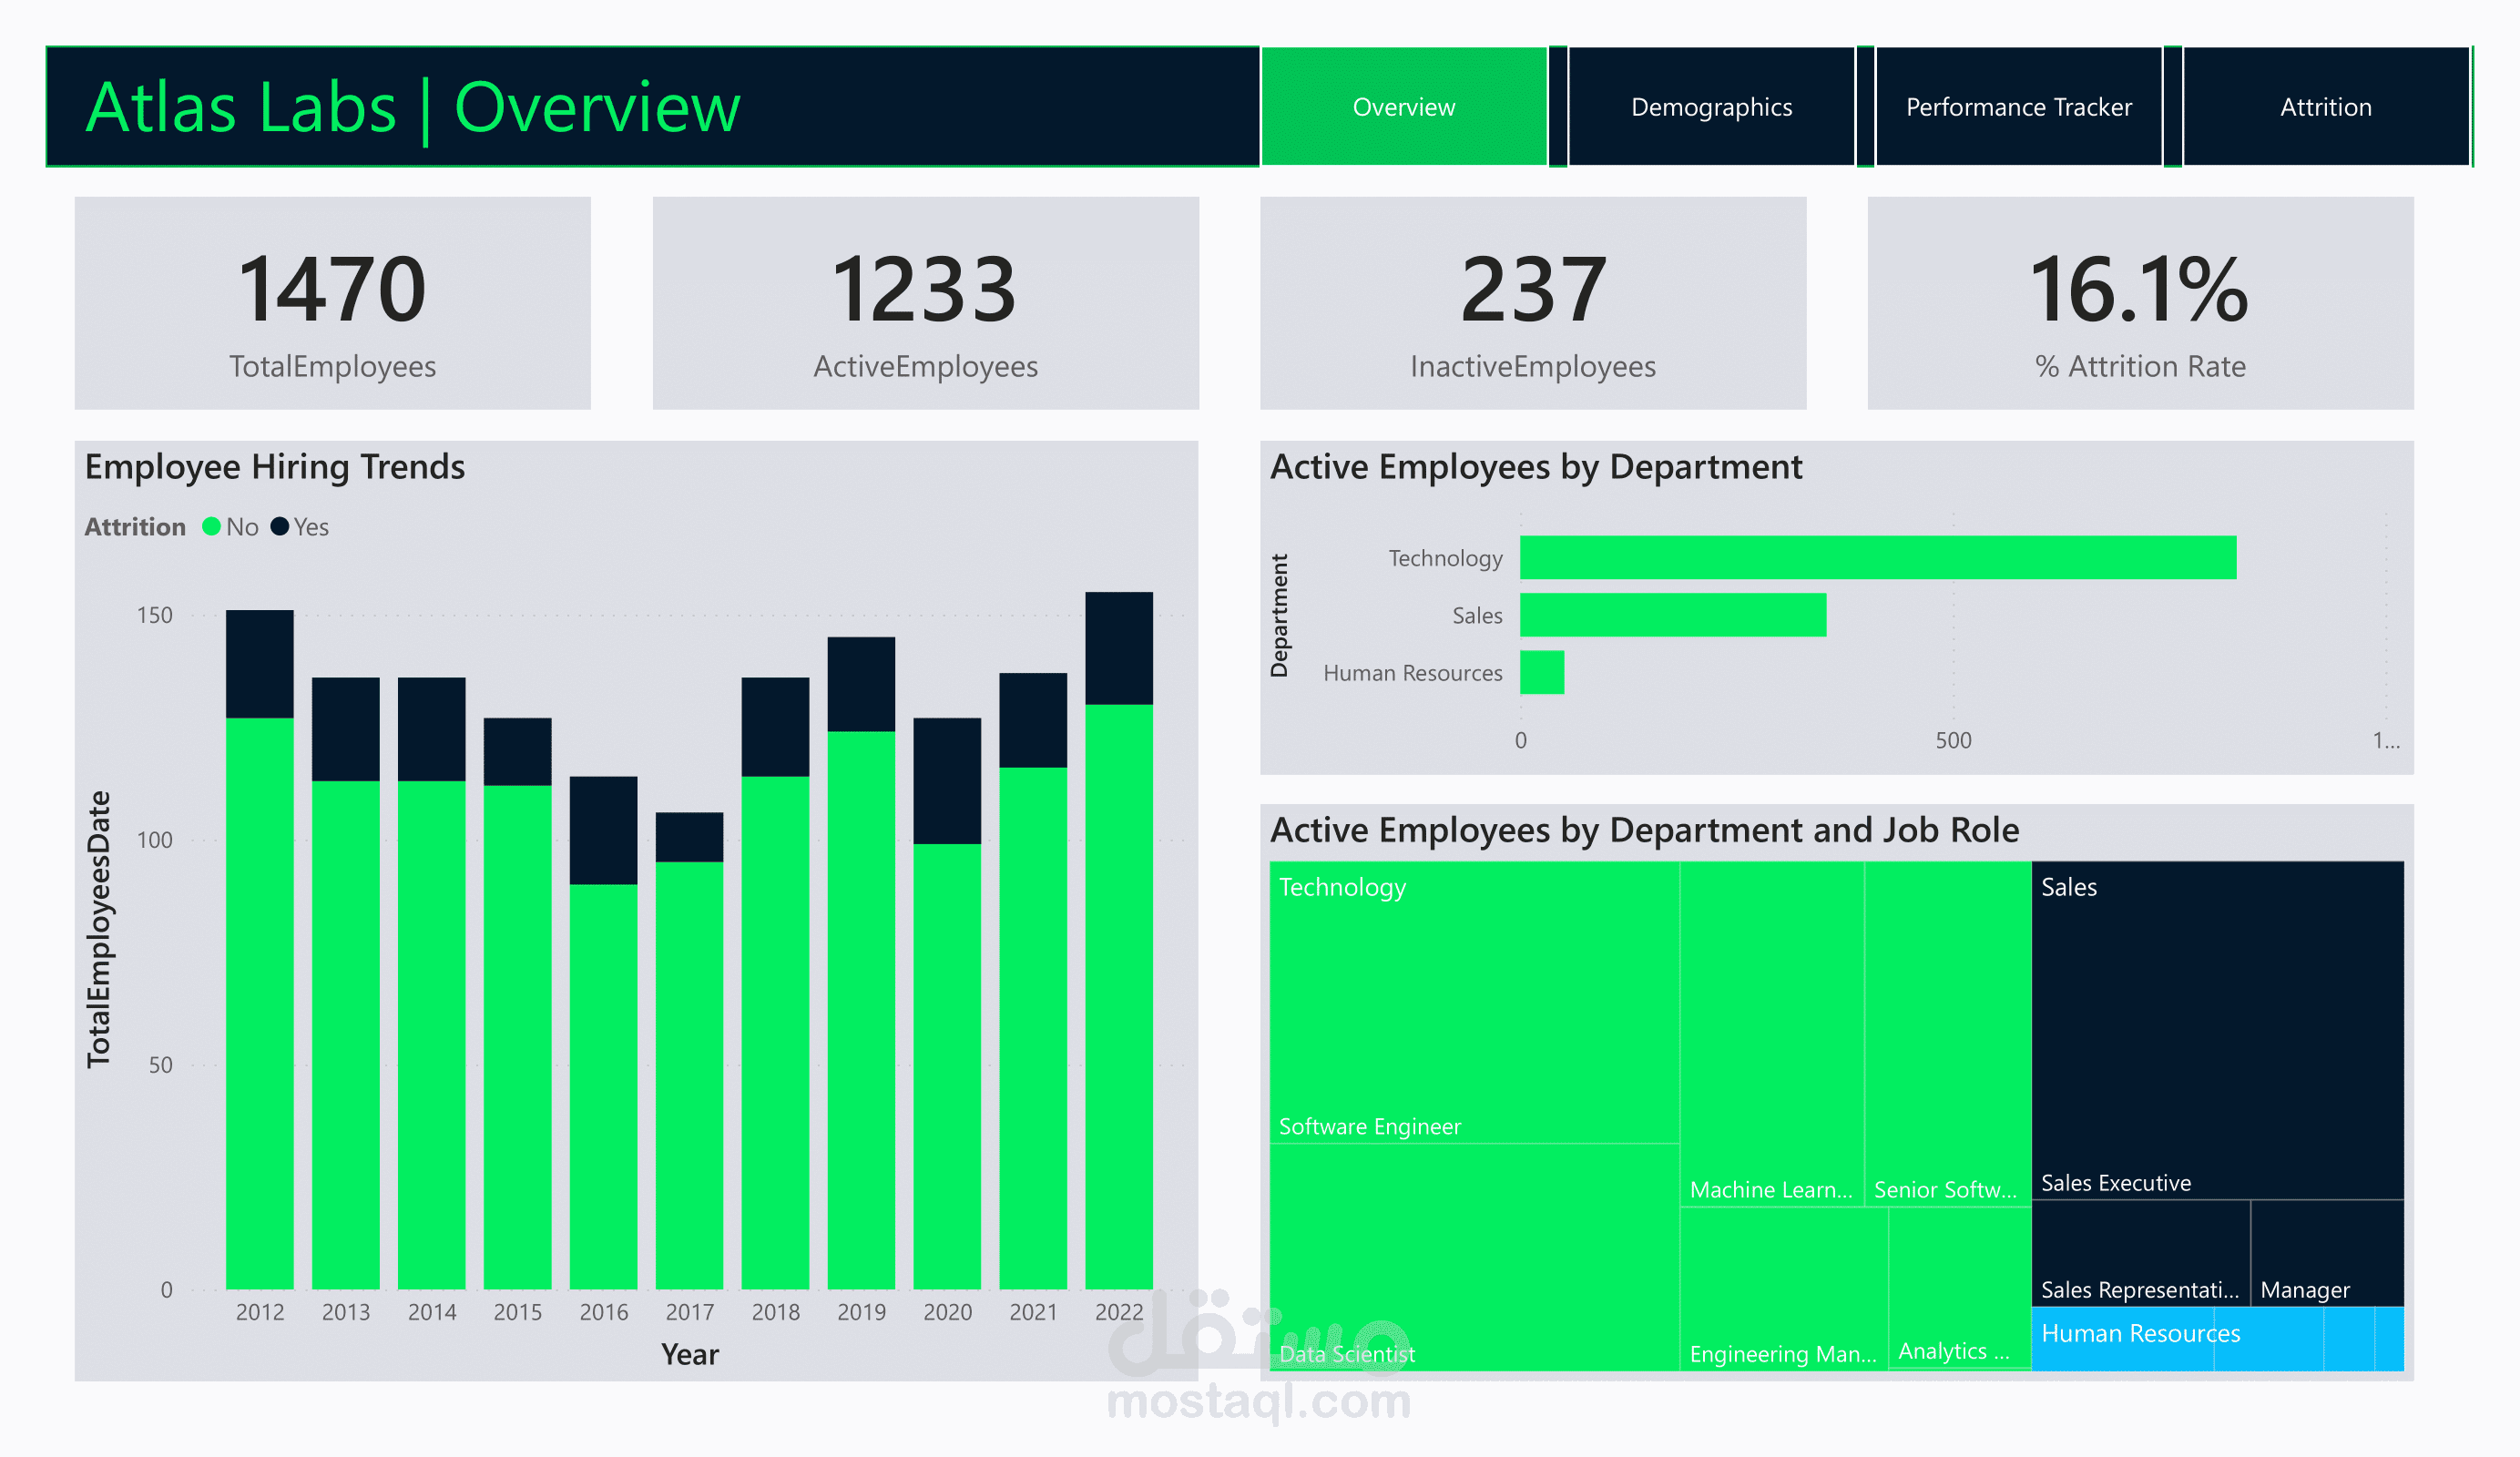Click the Overview navigation button
Screen dimensions: 2520x1457
click(x=1404, y=106)
